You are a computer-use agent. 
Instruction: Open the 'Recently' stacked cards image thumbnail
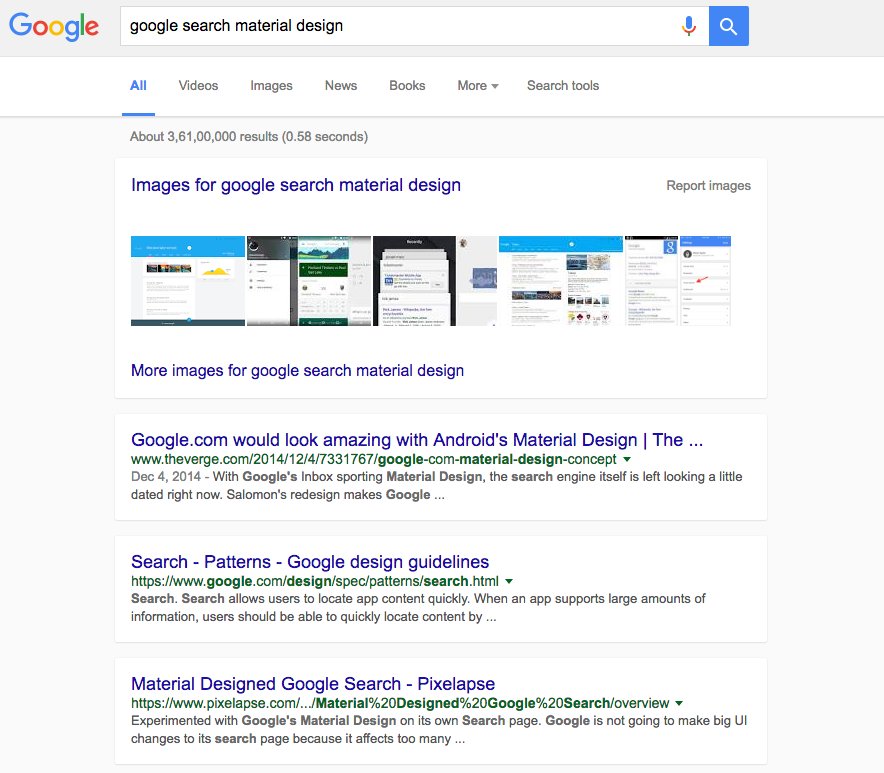point(414,281)
